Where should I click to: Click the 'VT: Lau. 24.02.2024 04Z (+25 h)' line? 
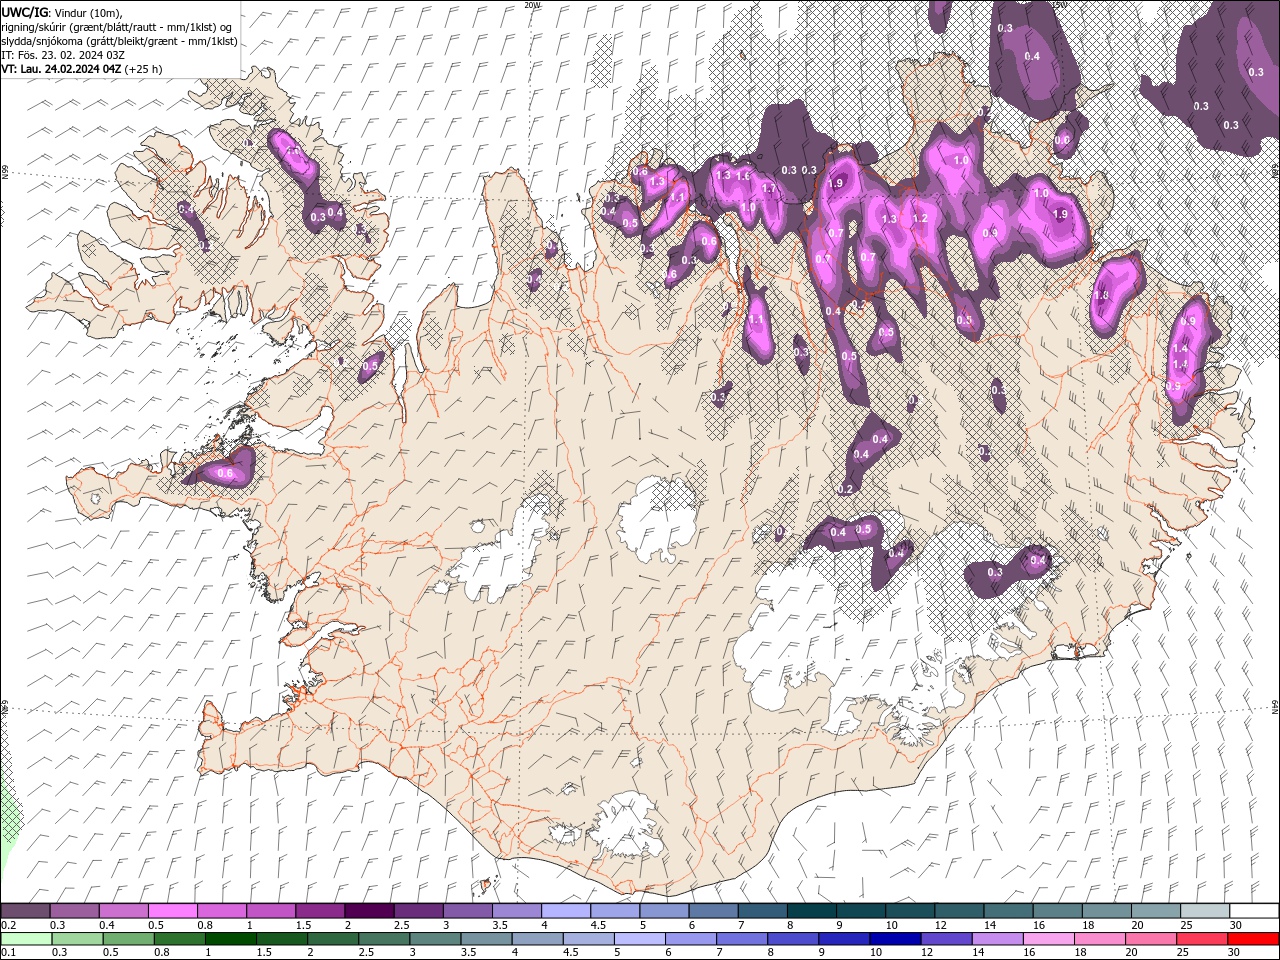click(82, 69)
